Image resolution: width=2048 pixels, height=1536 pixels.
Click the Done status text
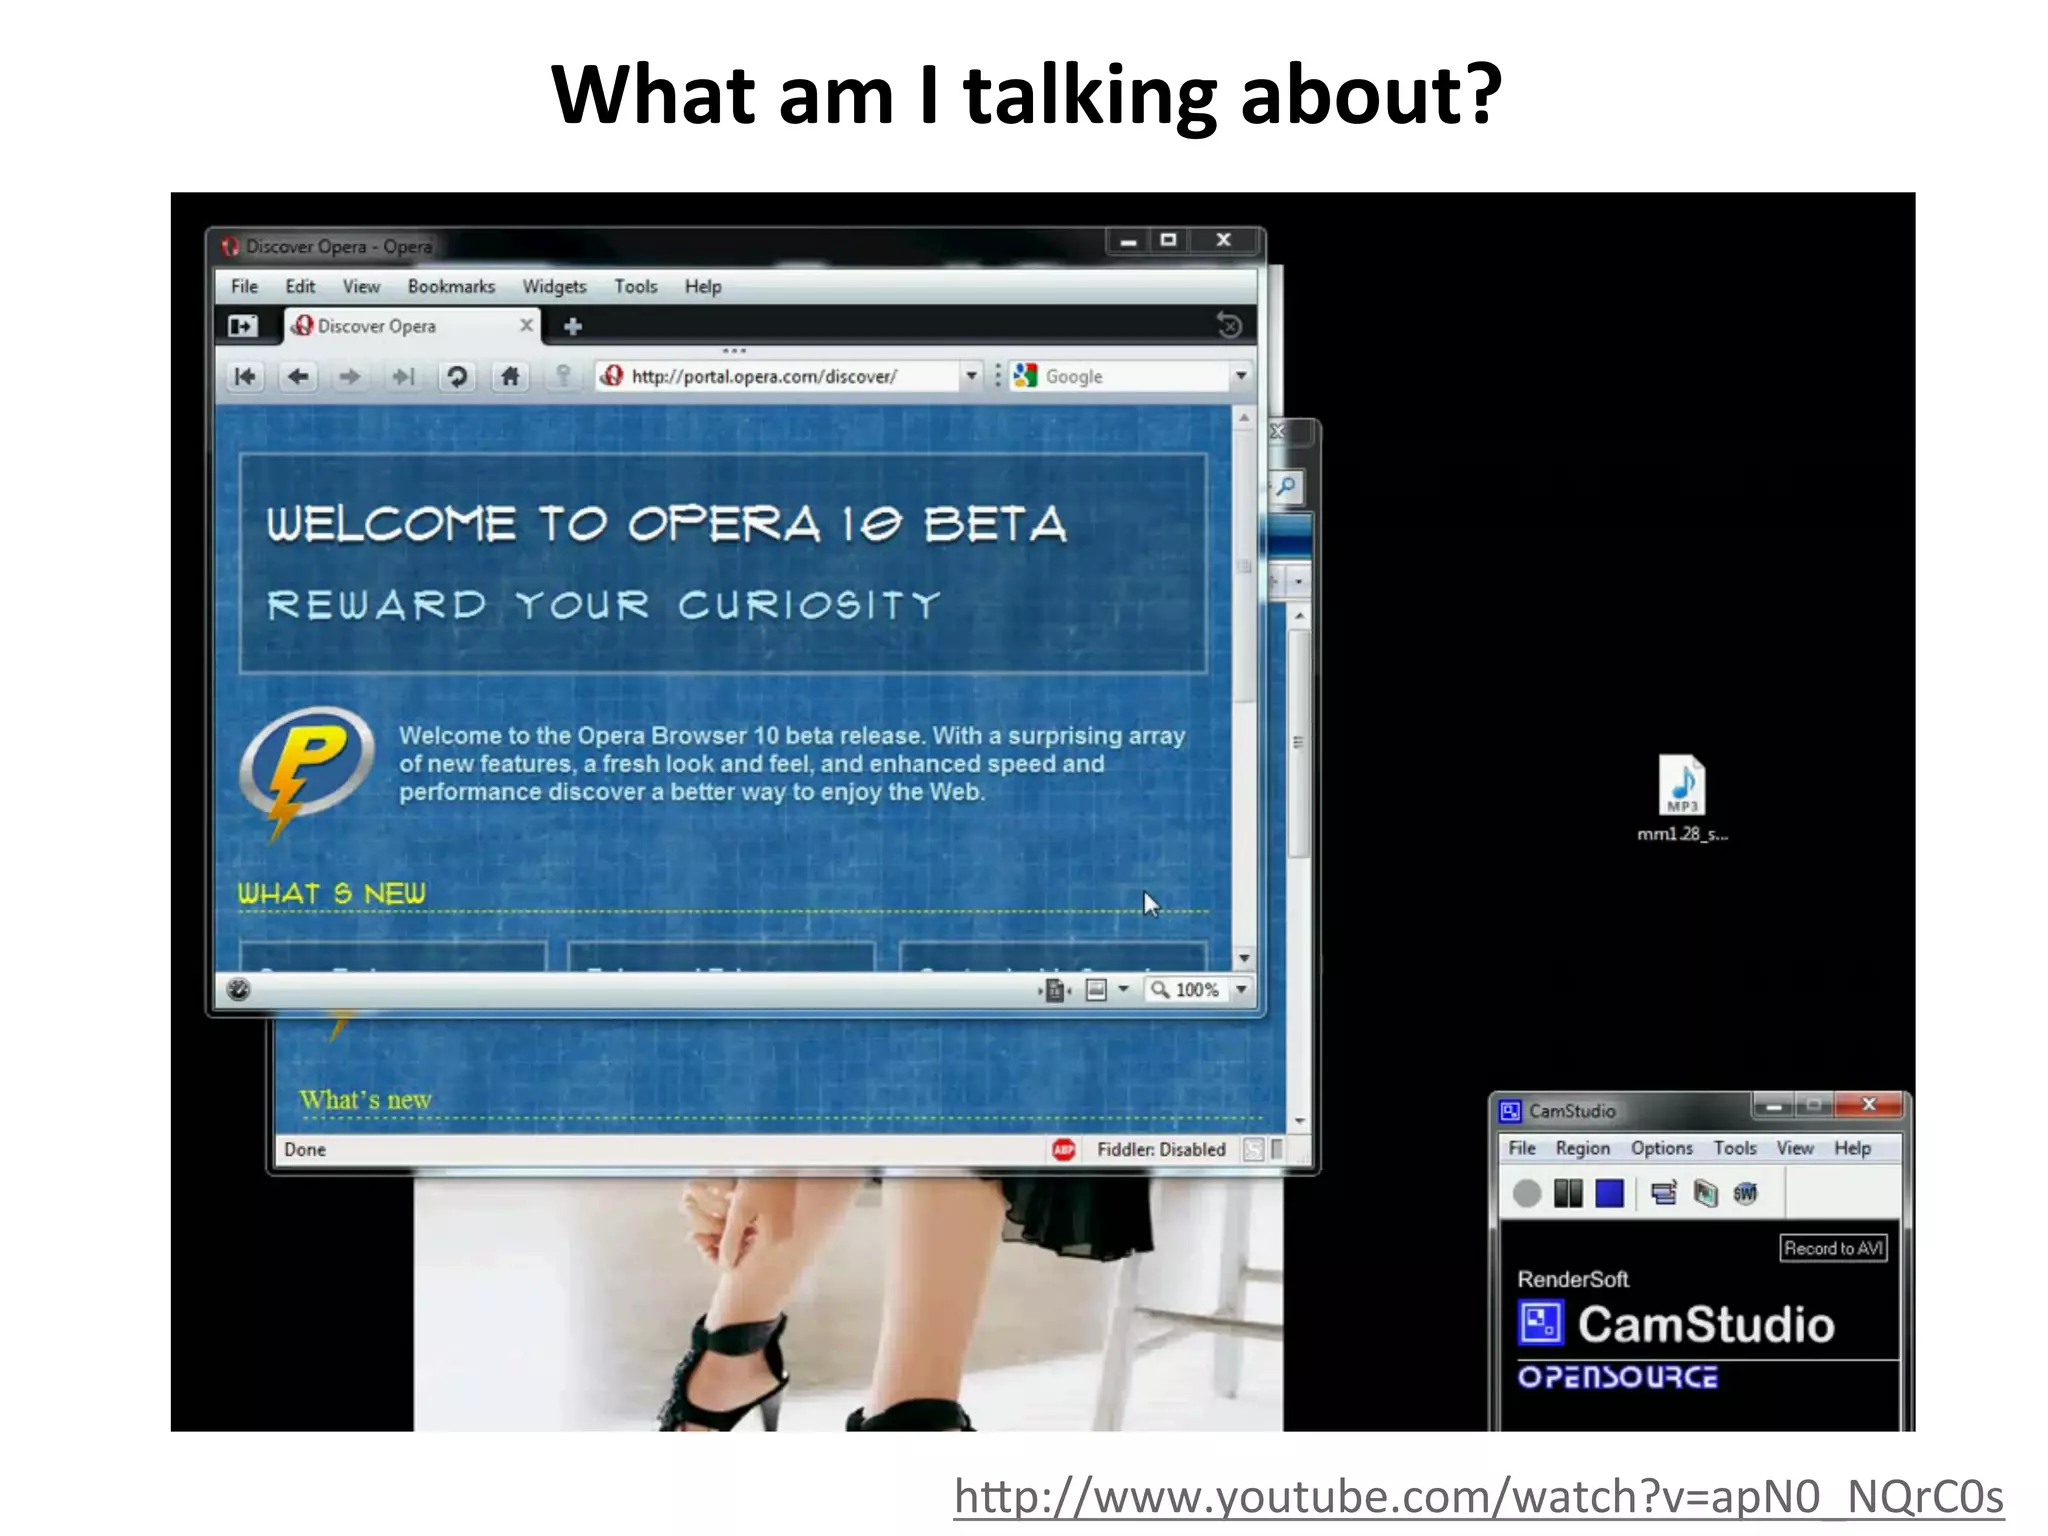click(305, 1150)
